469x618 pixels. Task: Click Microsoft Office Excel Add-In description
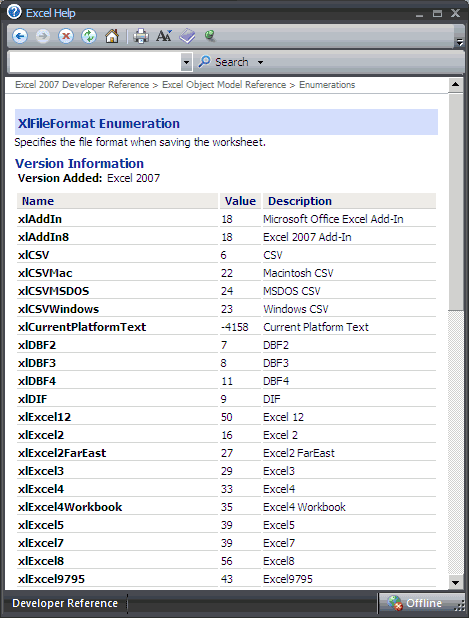pyautogui.click(x=333, y=219)
